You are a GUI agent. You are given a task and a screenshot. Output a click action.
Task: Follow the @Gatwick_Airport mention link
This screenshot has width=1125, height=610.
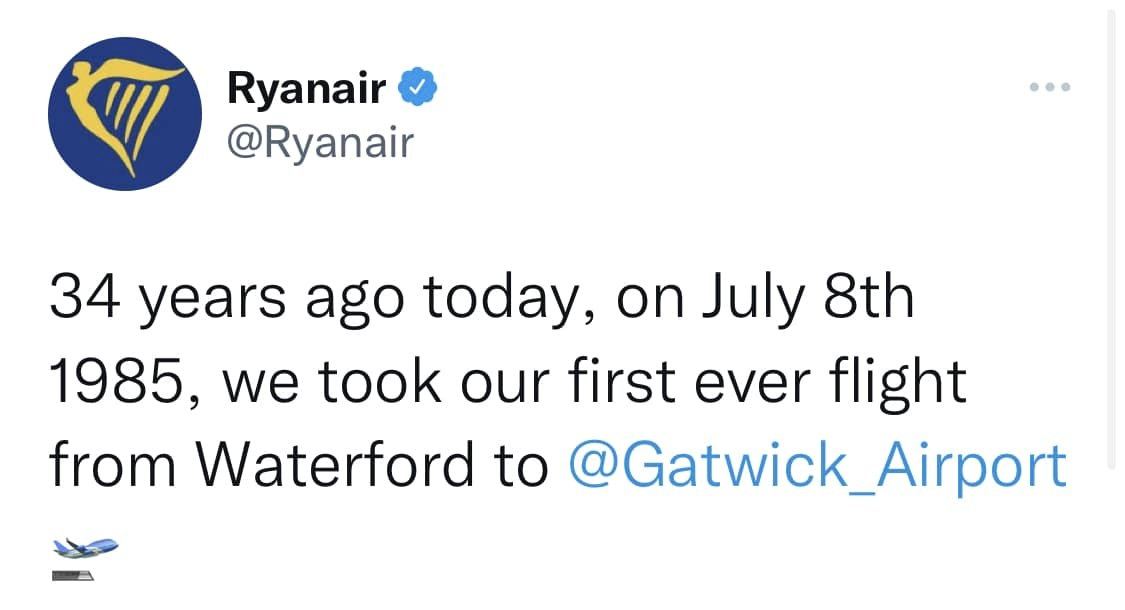pyautogui.click(x=817, y=466)
